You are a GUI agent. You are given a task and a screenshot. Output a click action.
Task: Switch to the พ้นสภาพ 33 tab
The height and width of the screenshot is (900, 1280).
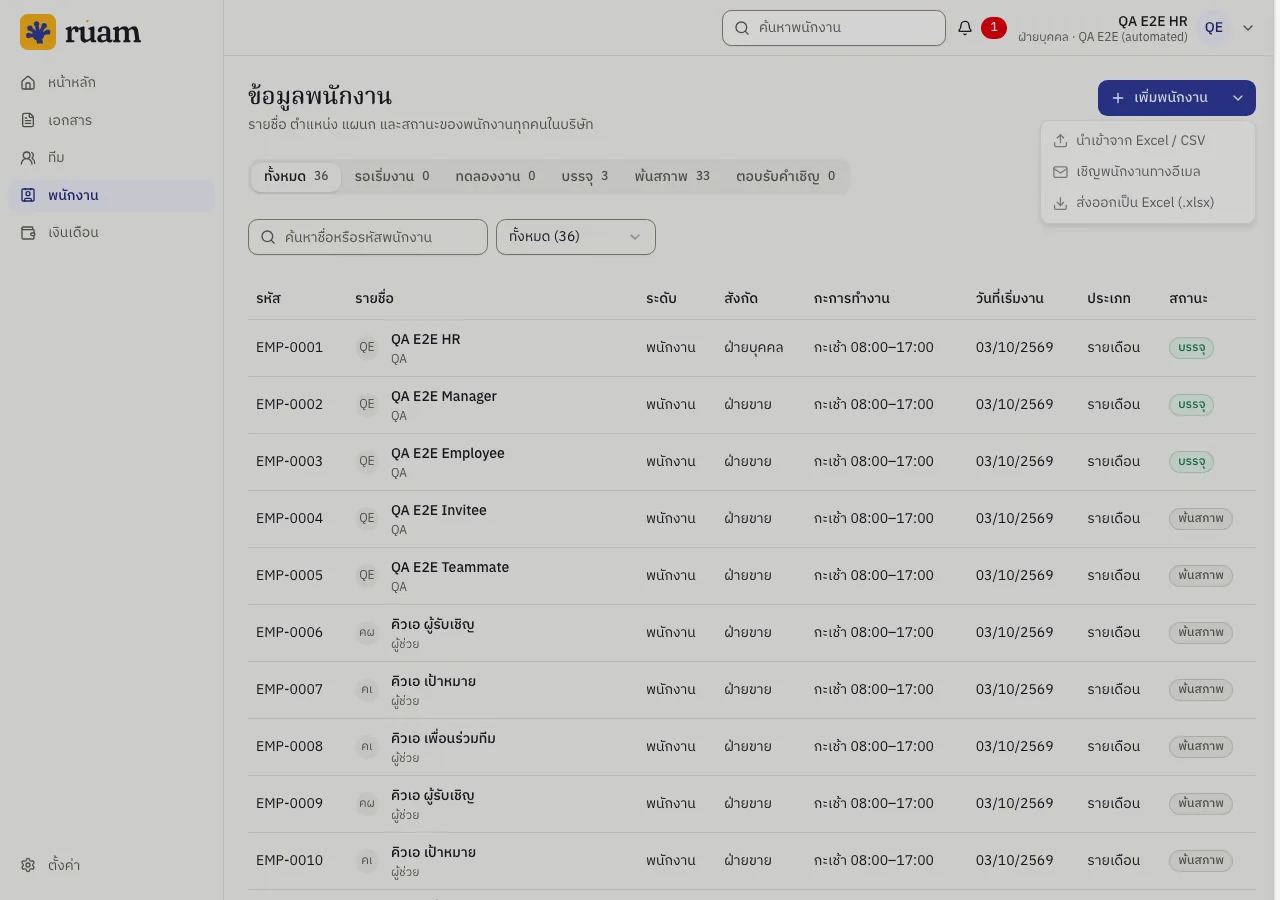pos(672,176)
